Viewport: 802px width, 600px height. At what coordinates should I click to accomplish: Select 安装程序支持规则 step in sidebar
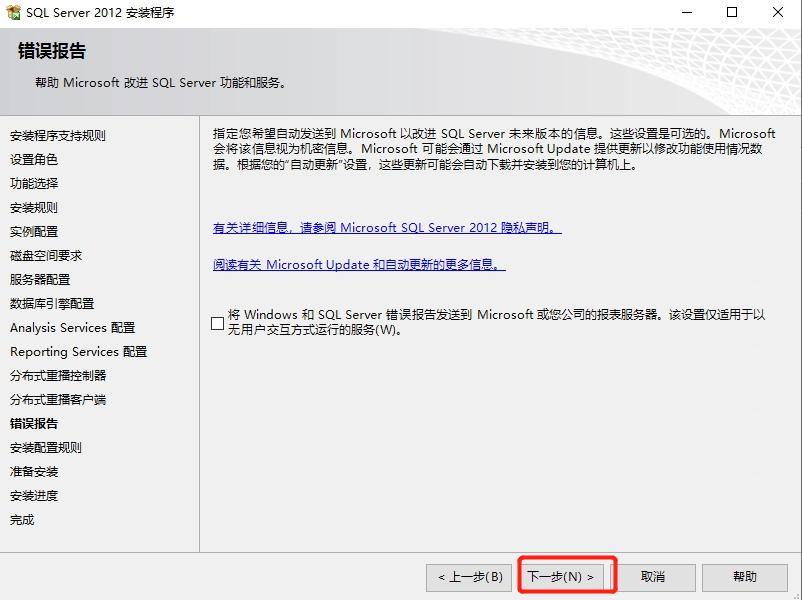coord(58,136)
